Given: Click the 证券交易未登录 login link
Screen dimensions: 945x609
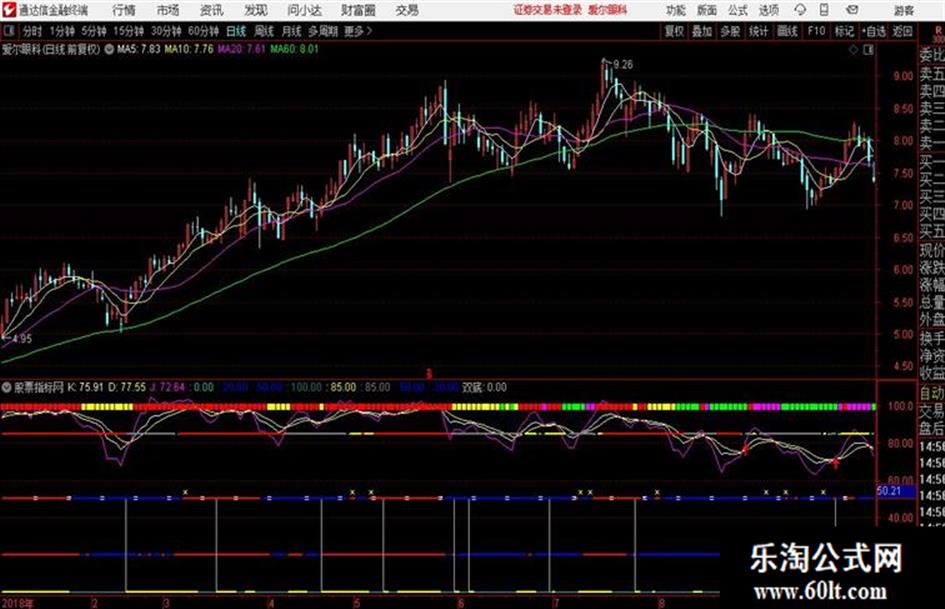Looking at the screenshot, I should click(x=547, y=10).
